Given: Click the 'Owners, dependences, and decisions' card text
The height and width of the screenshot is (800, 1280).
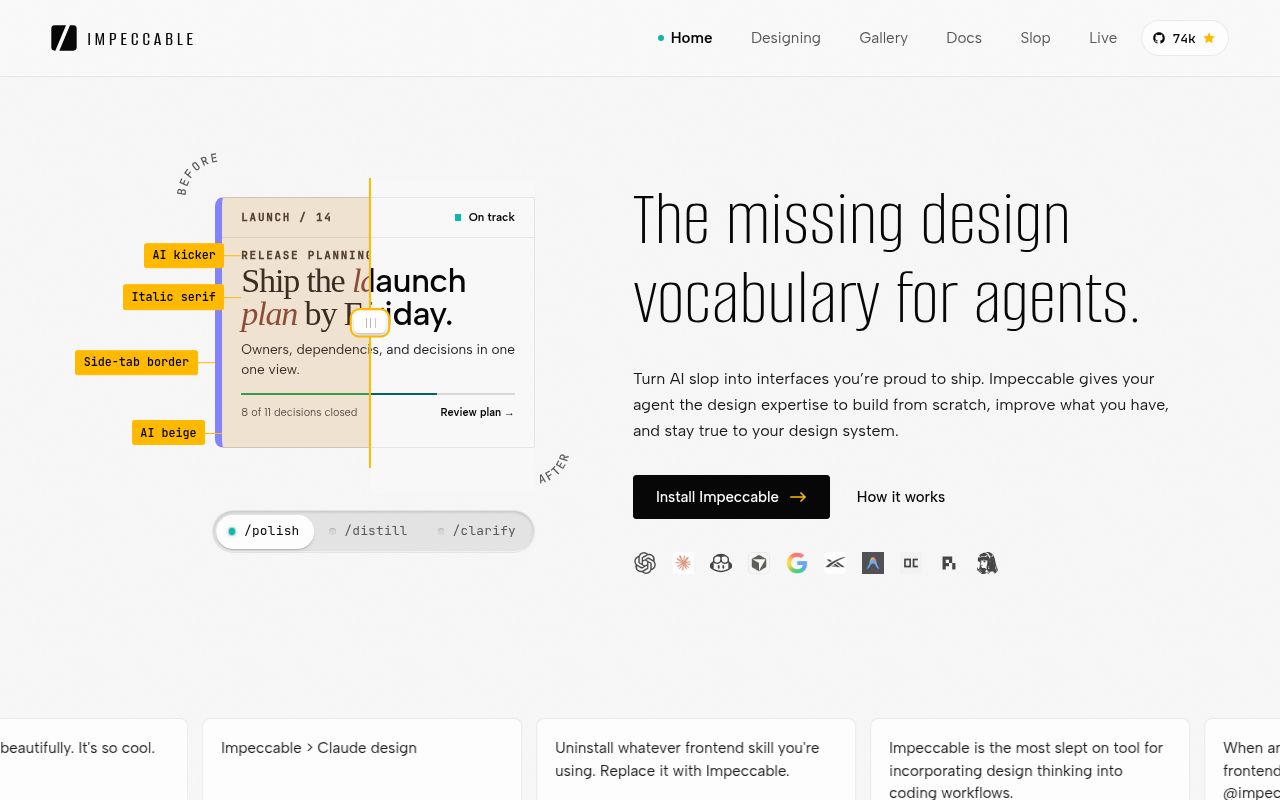Looking at the screenshot, I should click(x=378, y=359).
